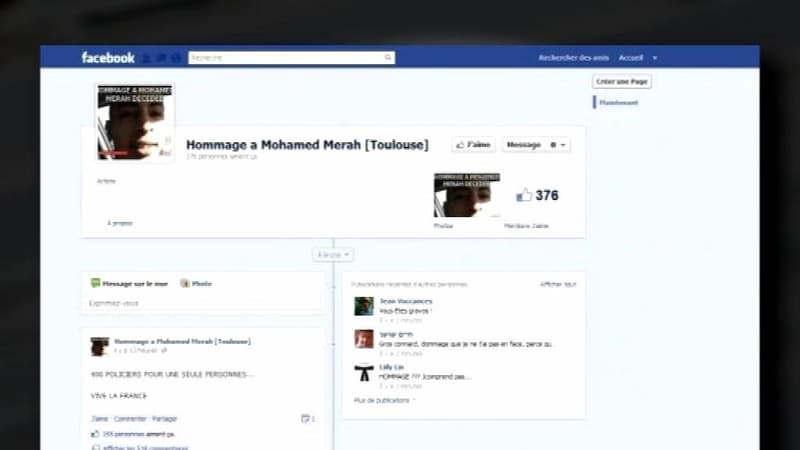Screen dimensions: 800x450
Task: Click the J'aime button on the page
Action: pos(473,145)
